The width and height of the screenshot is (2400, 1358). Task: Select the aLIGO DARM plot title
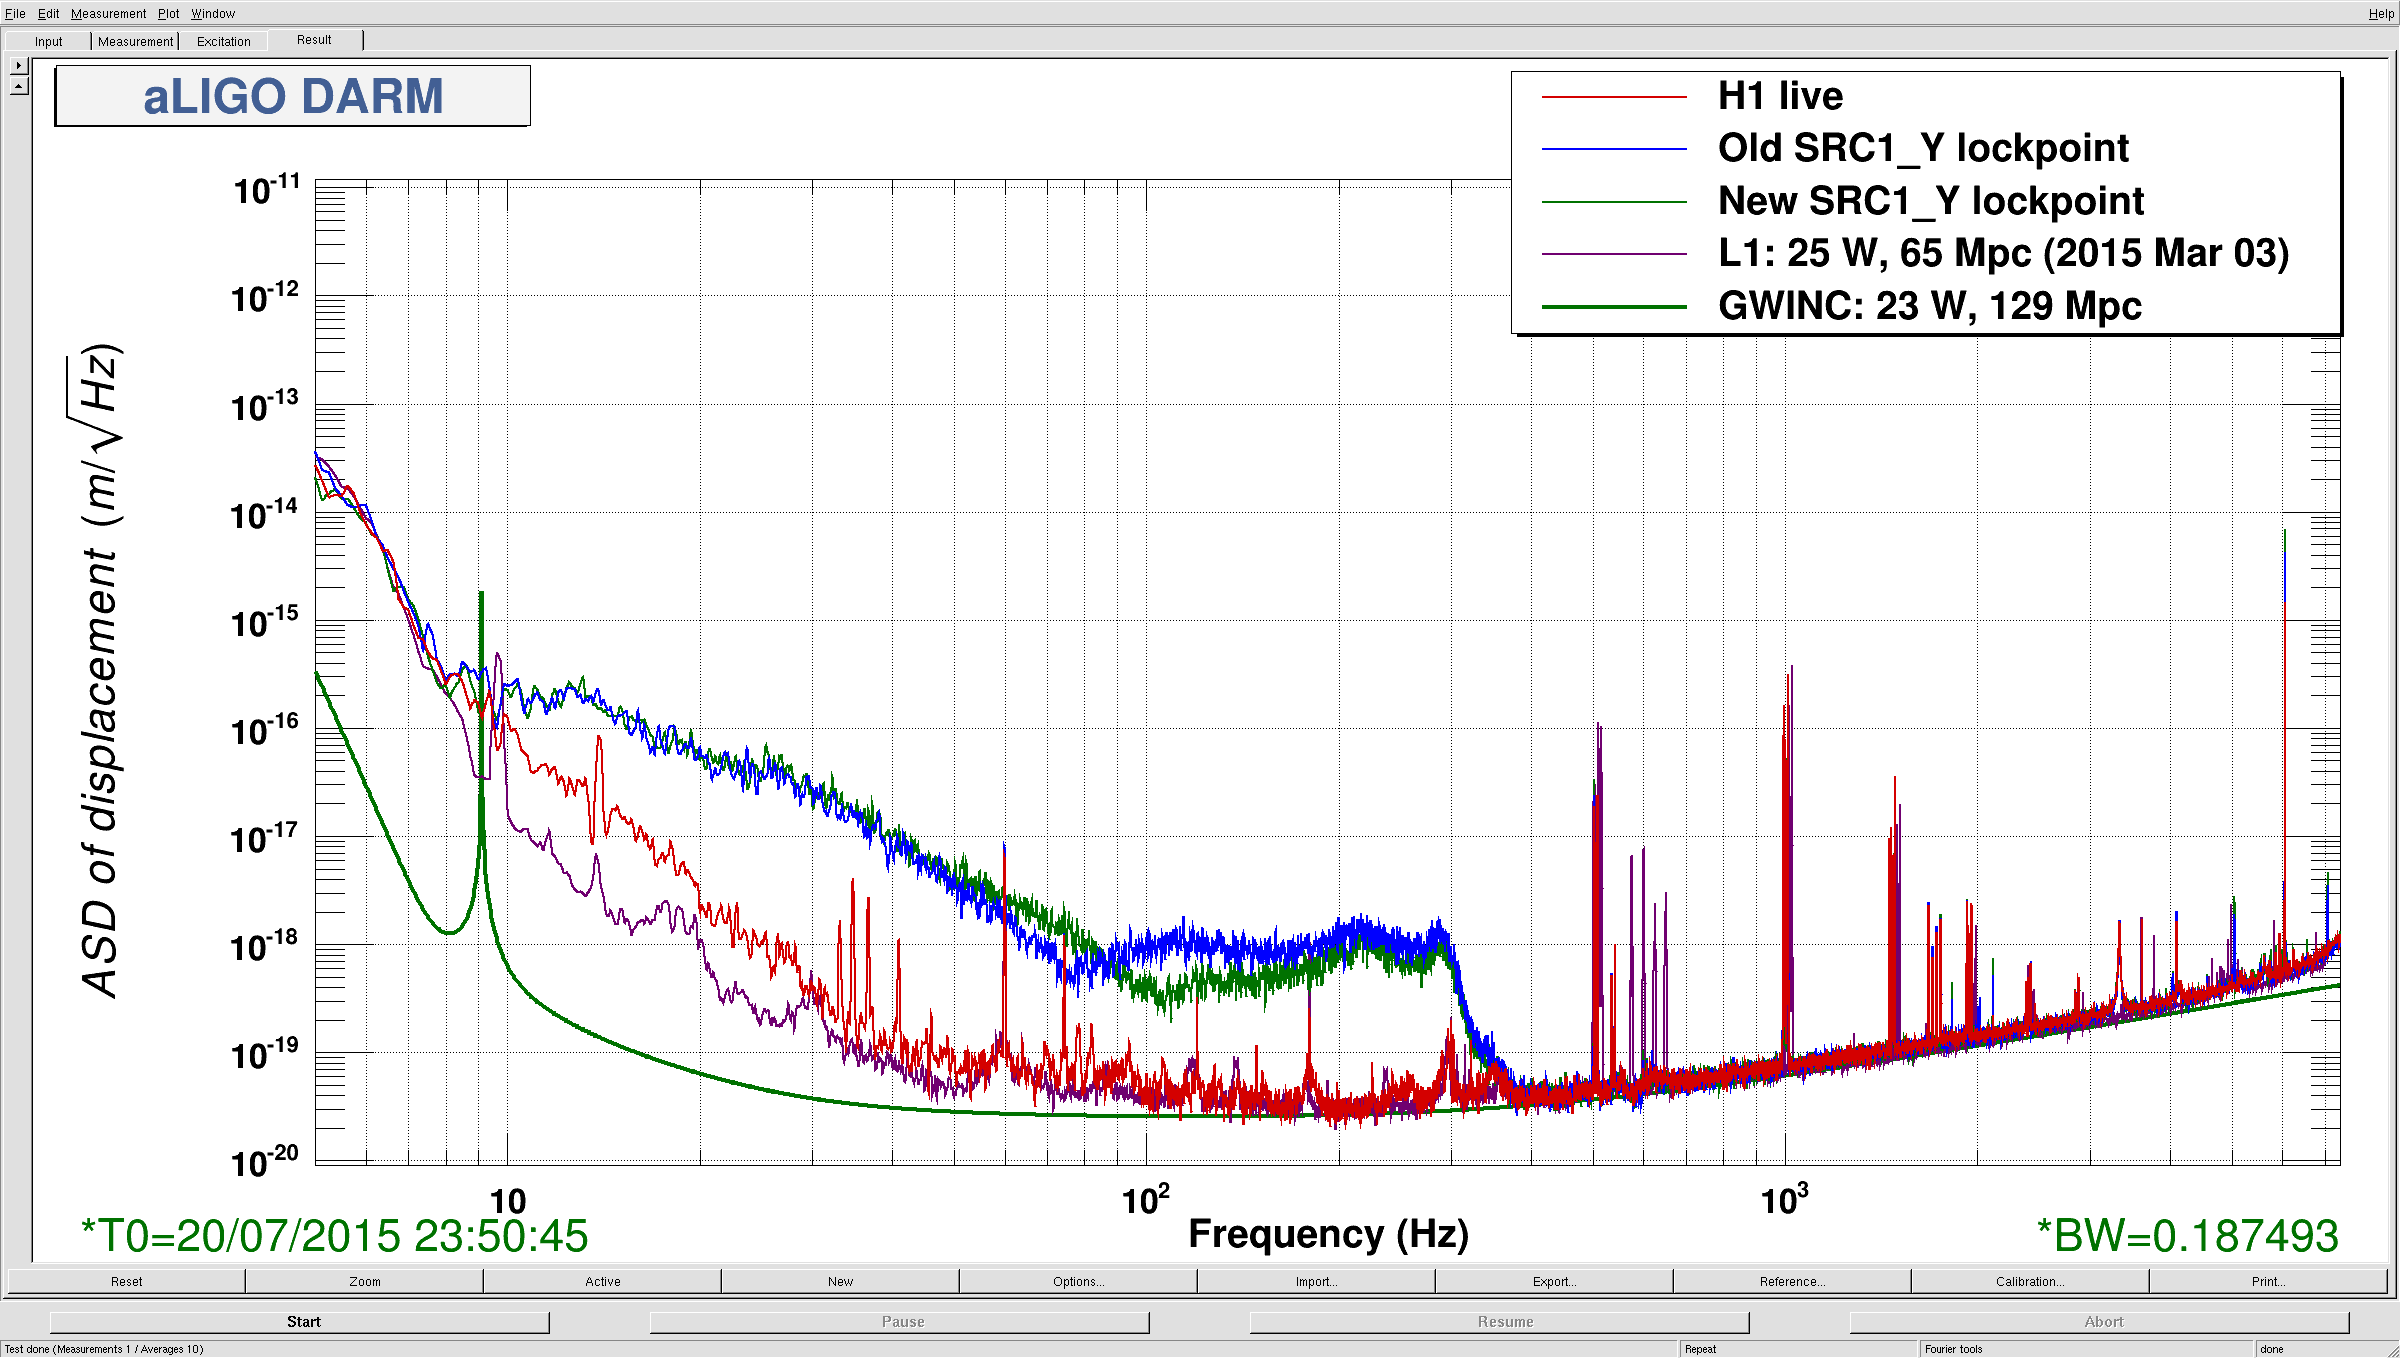[292, 96]
